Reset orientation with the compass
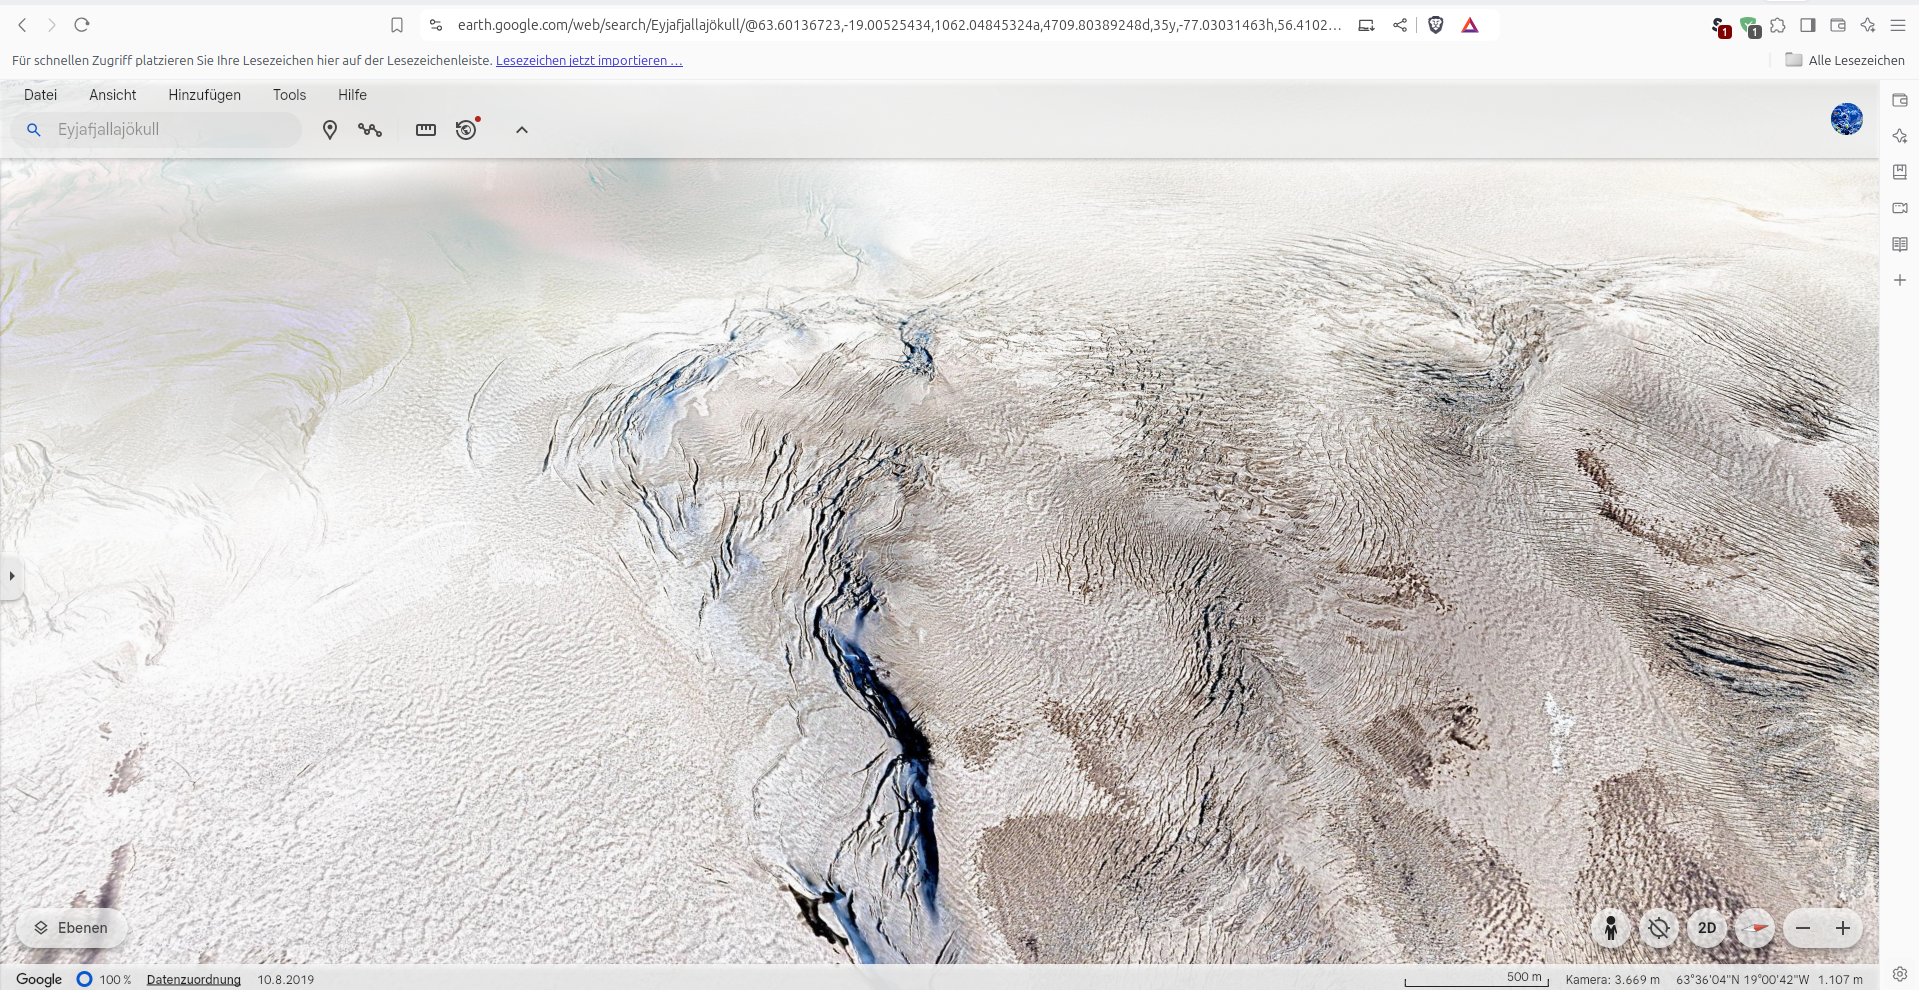Screen dimensions: 1919x990 tap(1755, 928)
